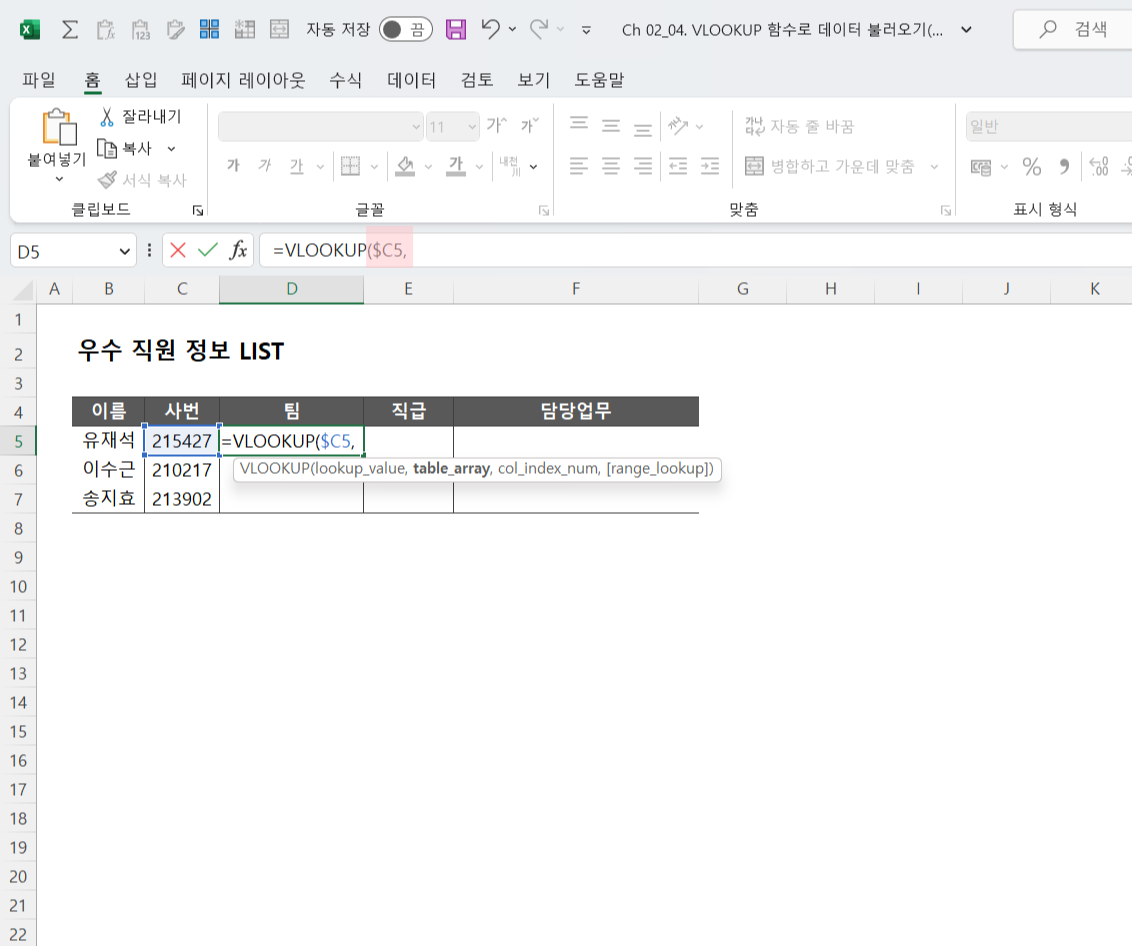This screenshot has height=946, width=1132.
Task: Open the file name title dropdown chevron
Action: click(966, 30)
